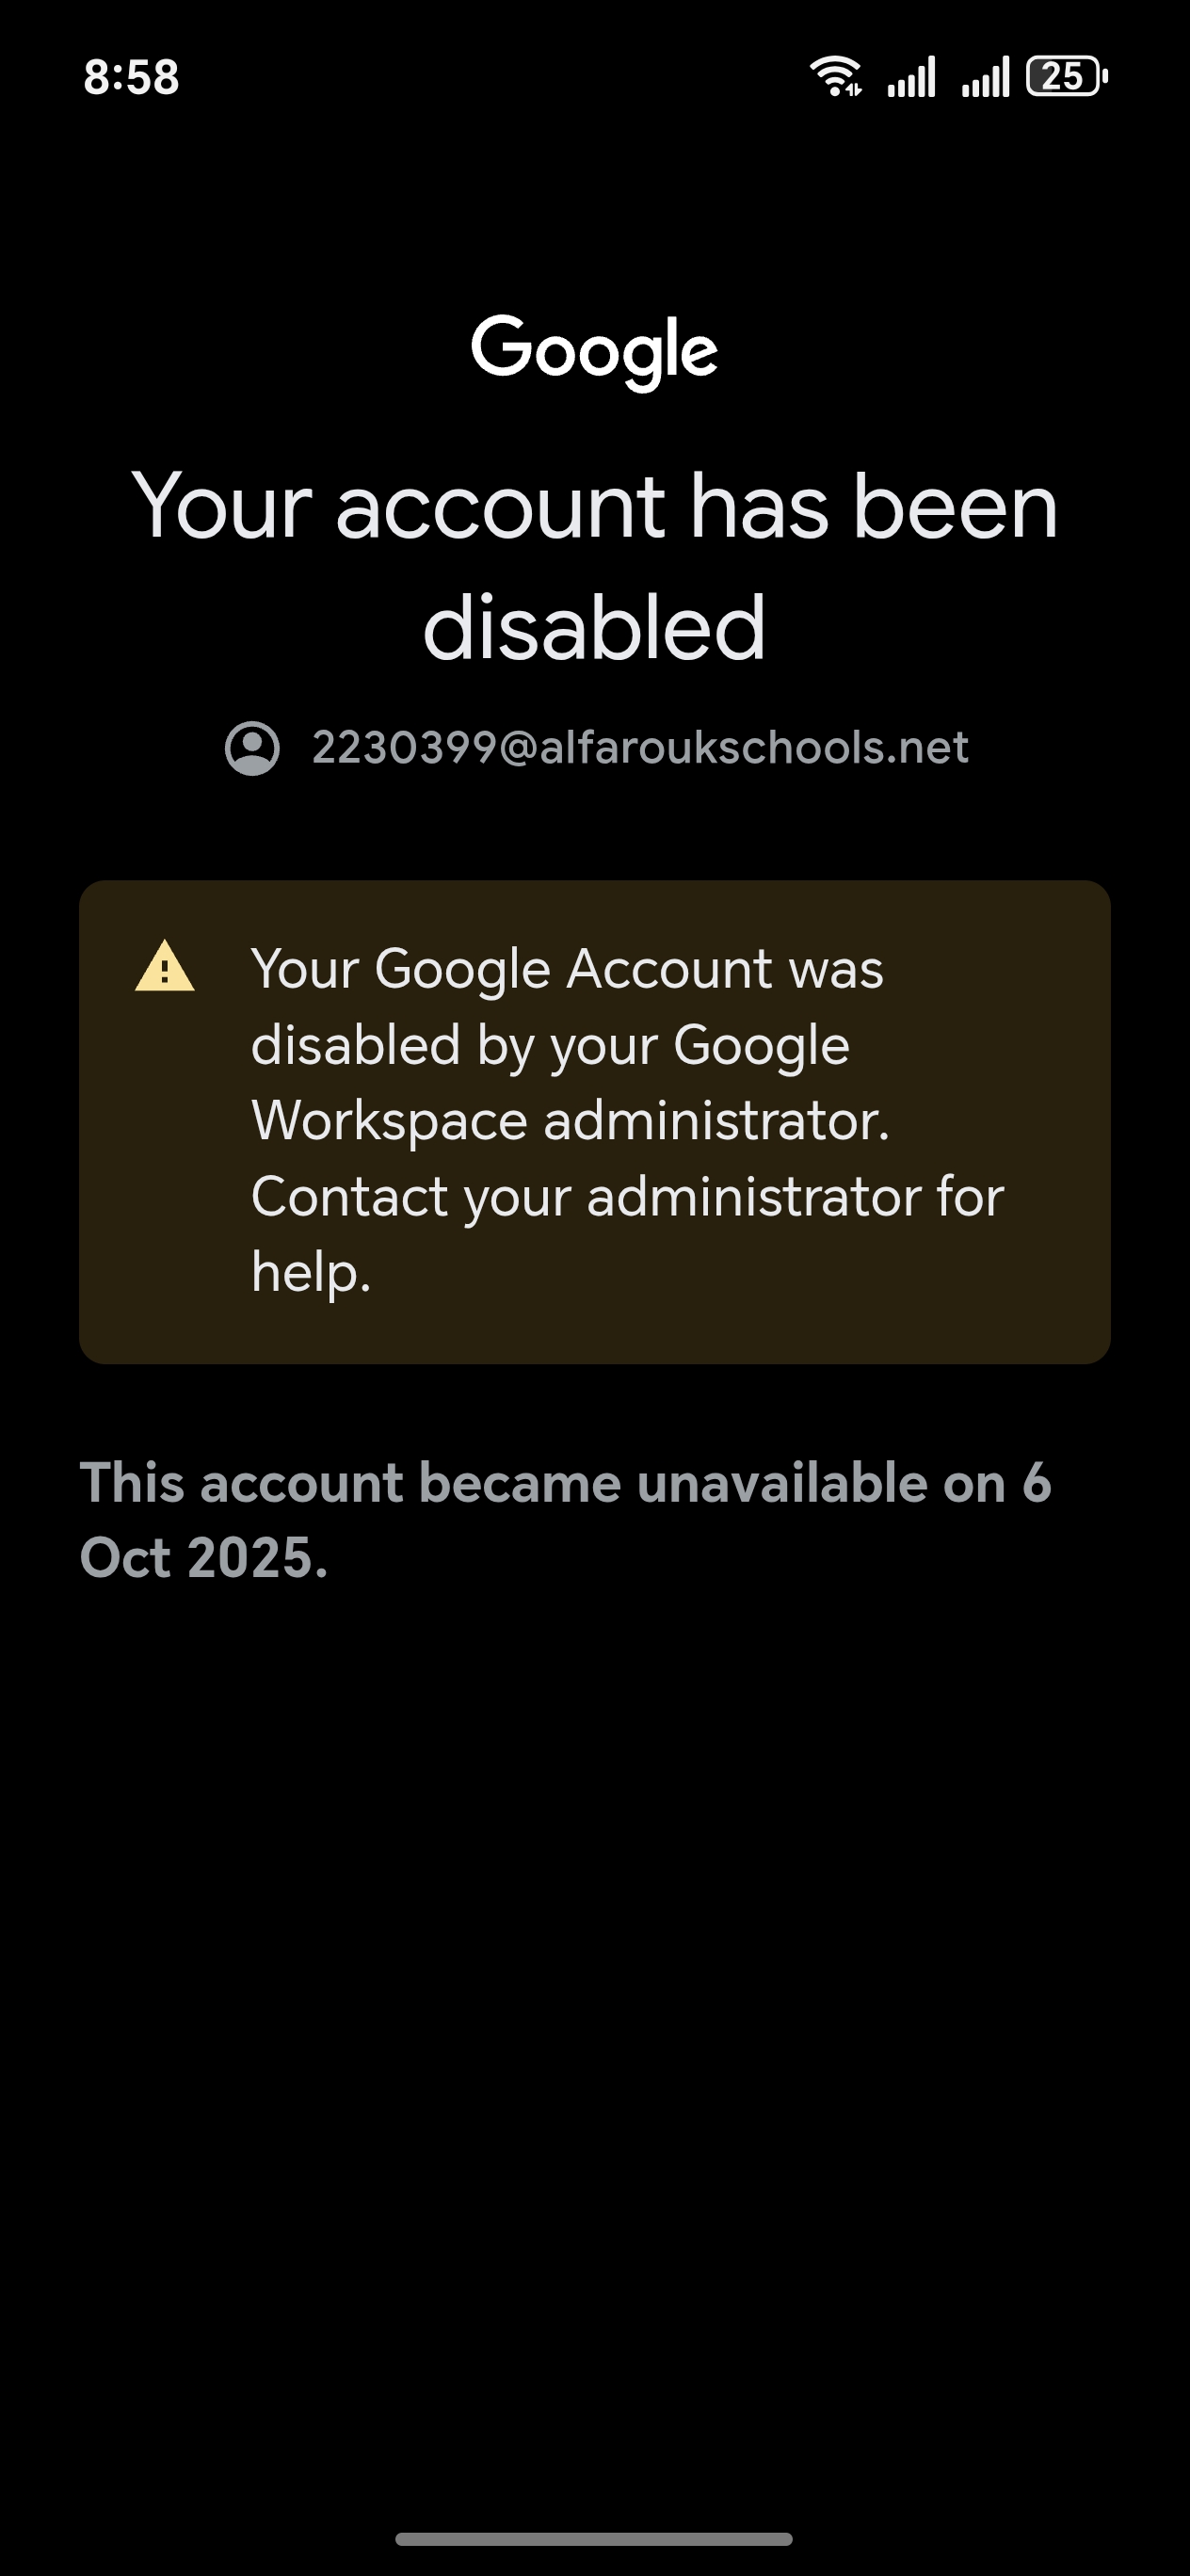1190x2576 pixels.
Task: Tap the Wi-Fi status icon
Action: [x=835, y=76]
